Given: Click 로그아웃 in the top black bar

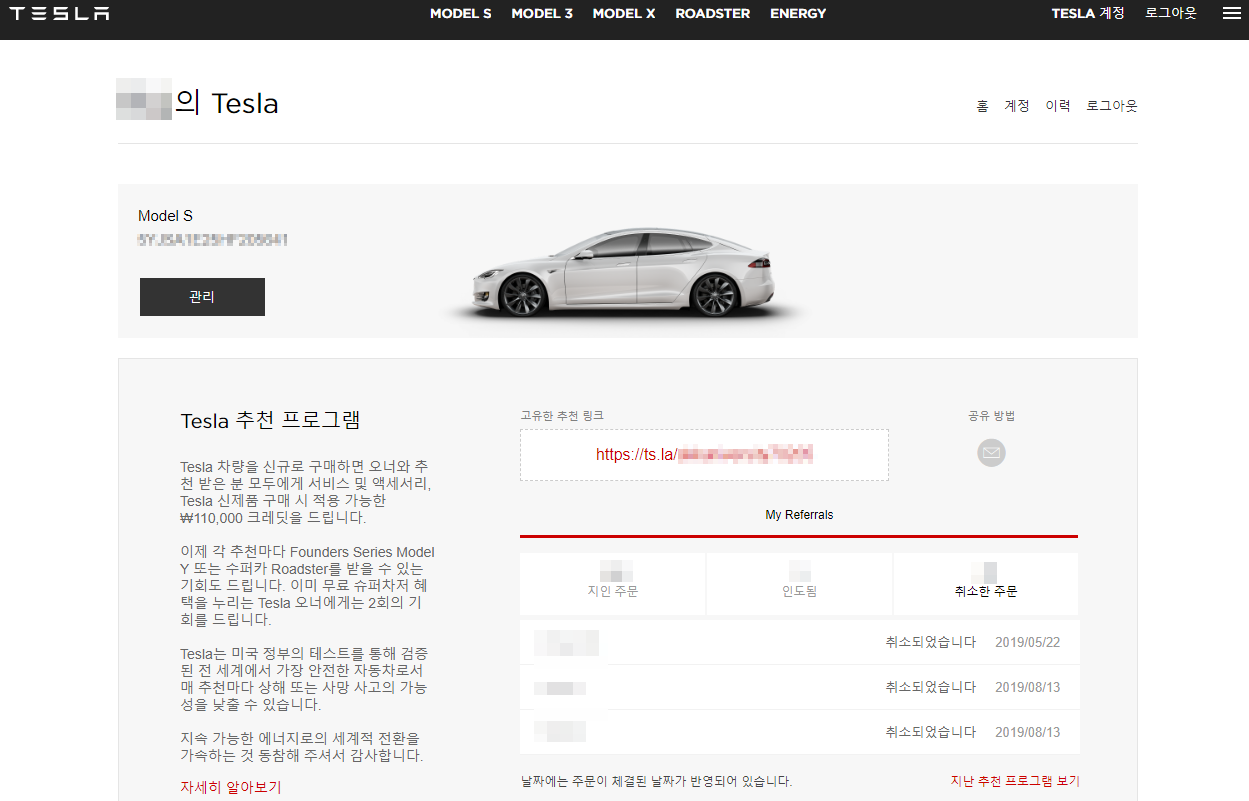Looking at the screenshot, I should click(1171, 14).
